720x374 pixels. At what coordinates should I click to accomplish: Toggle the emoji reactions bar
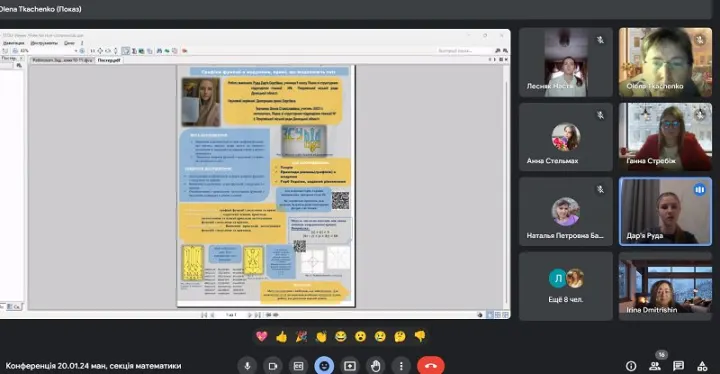click(324, 366)
